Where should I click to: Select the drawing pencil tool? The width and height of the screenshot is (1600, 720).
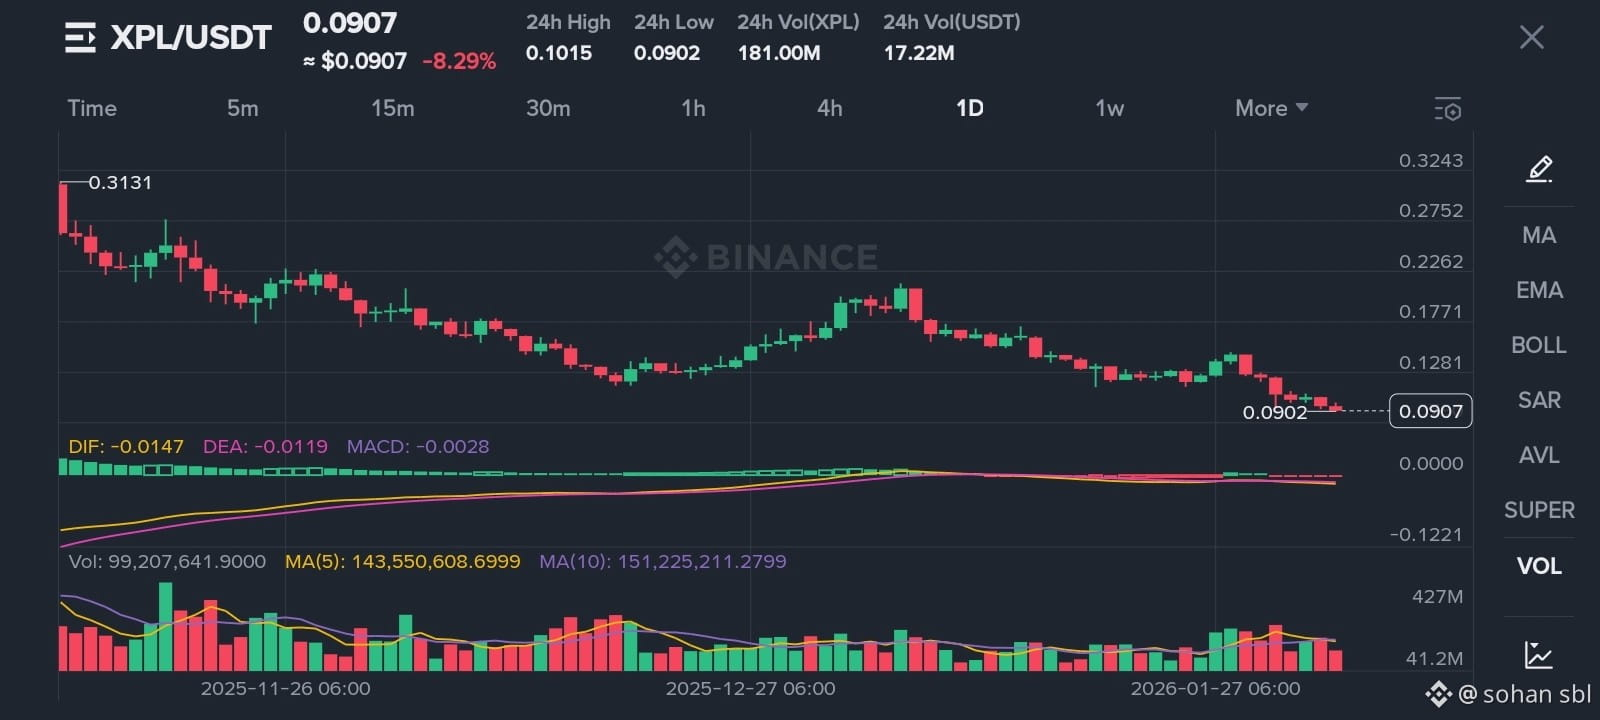1539,169
